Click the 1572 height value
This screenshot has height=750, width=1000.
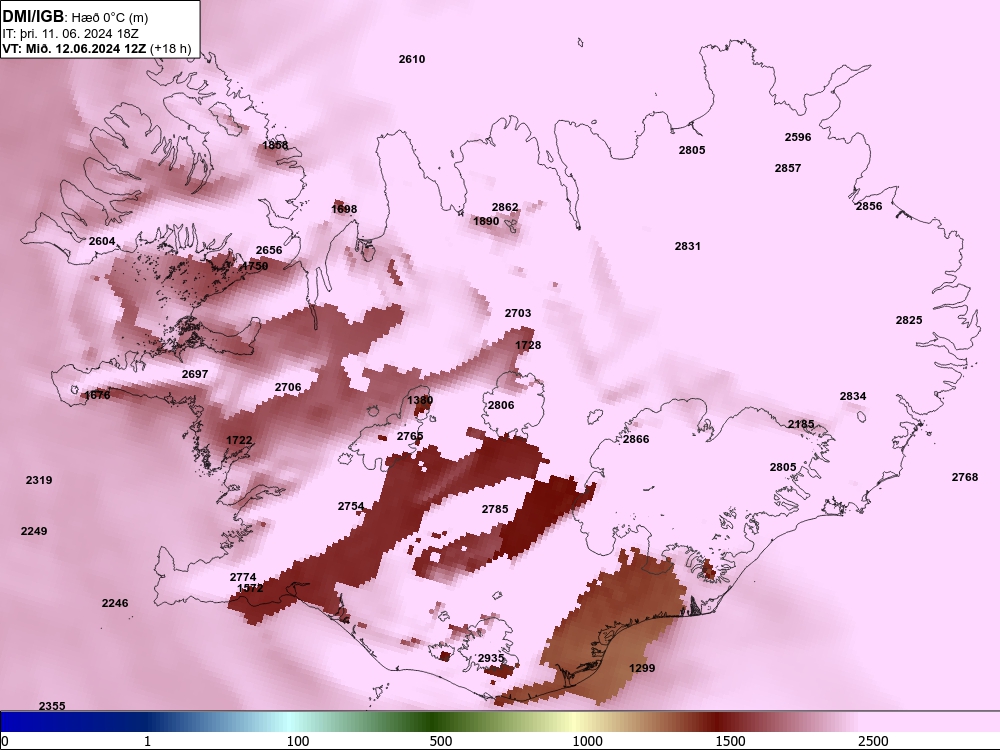[x=250, y=588]
